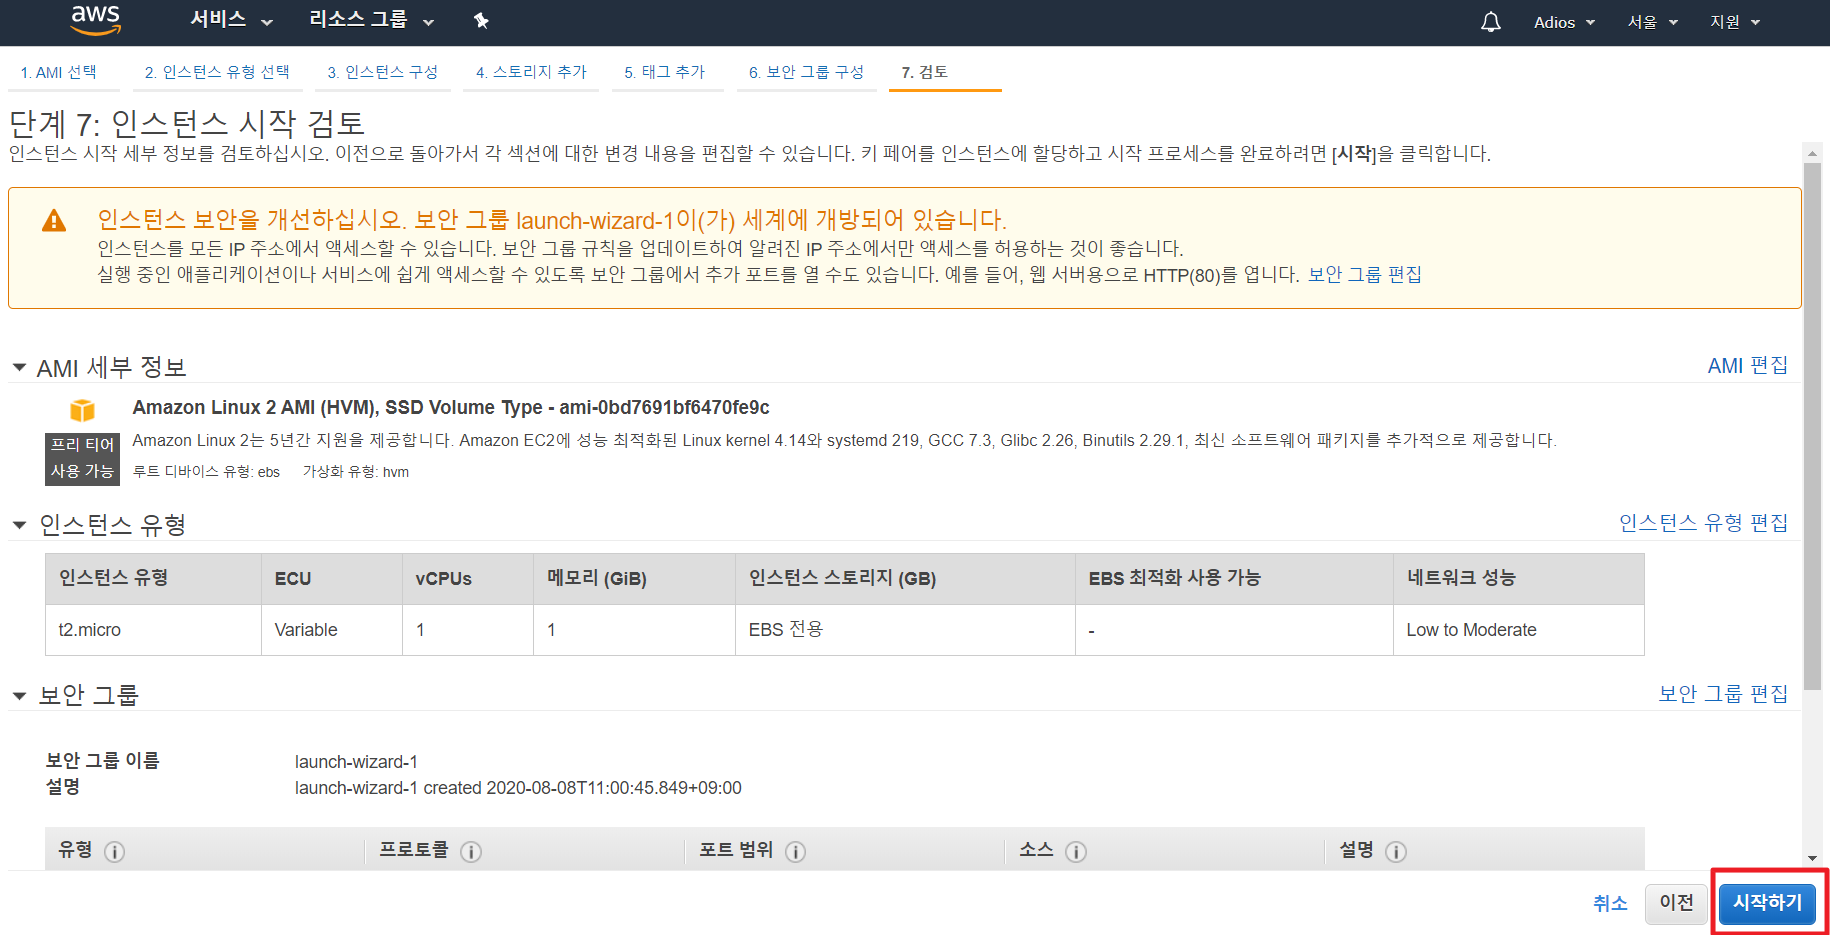The height and width of the screenshot is (935, 1830).
Task: Click the AMI 편집 link
Action: pos(1747,366)
